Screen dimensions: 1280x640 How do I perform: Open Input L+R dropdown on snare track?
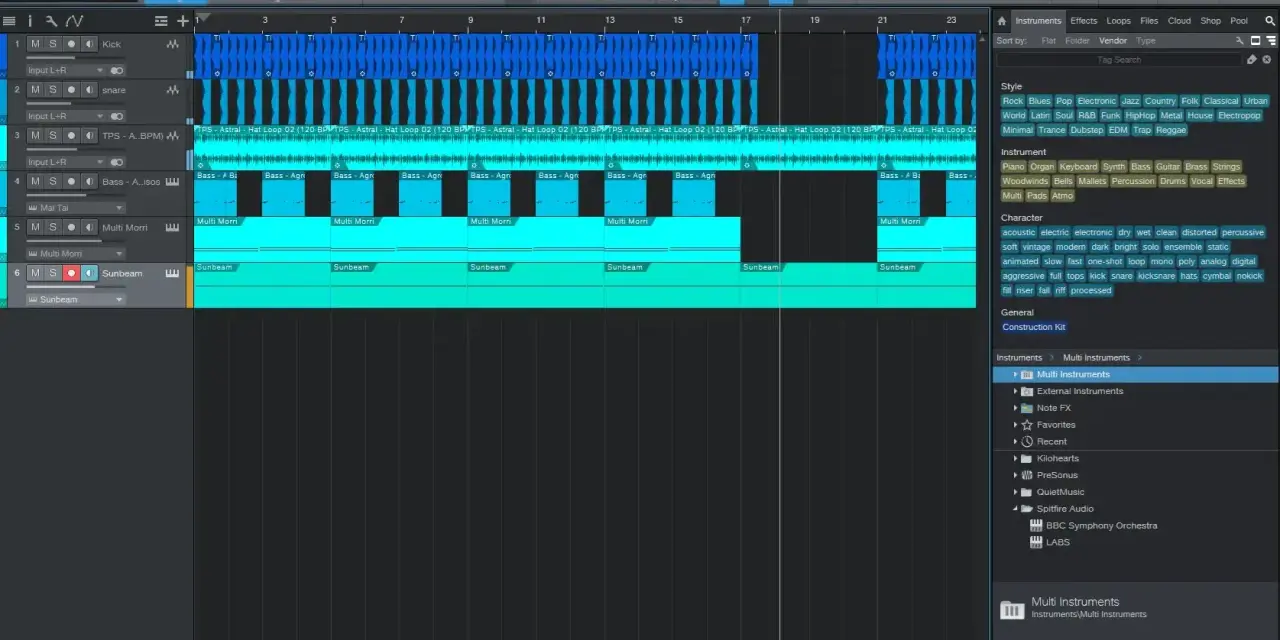[65, 116]
